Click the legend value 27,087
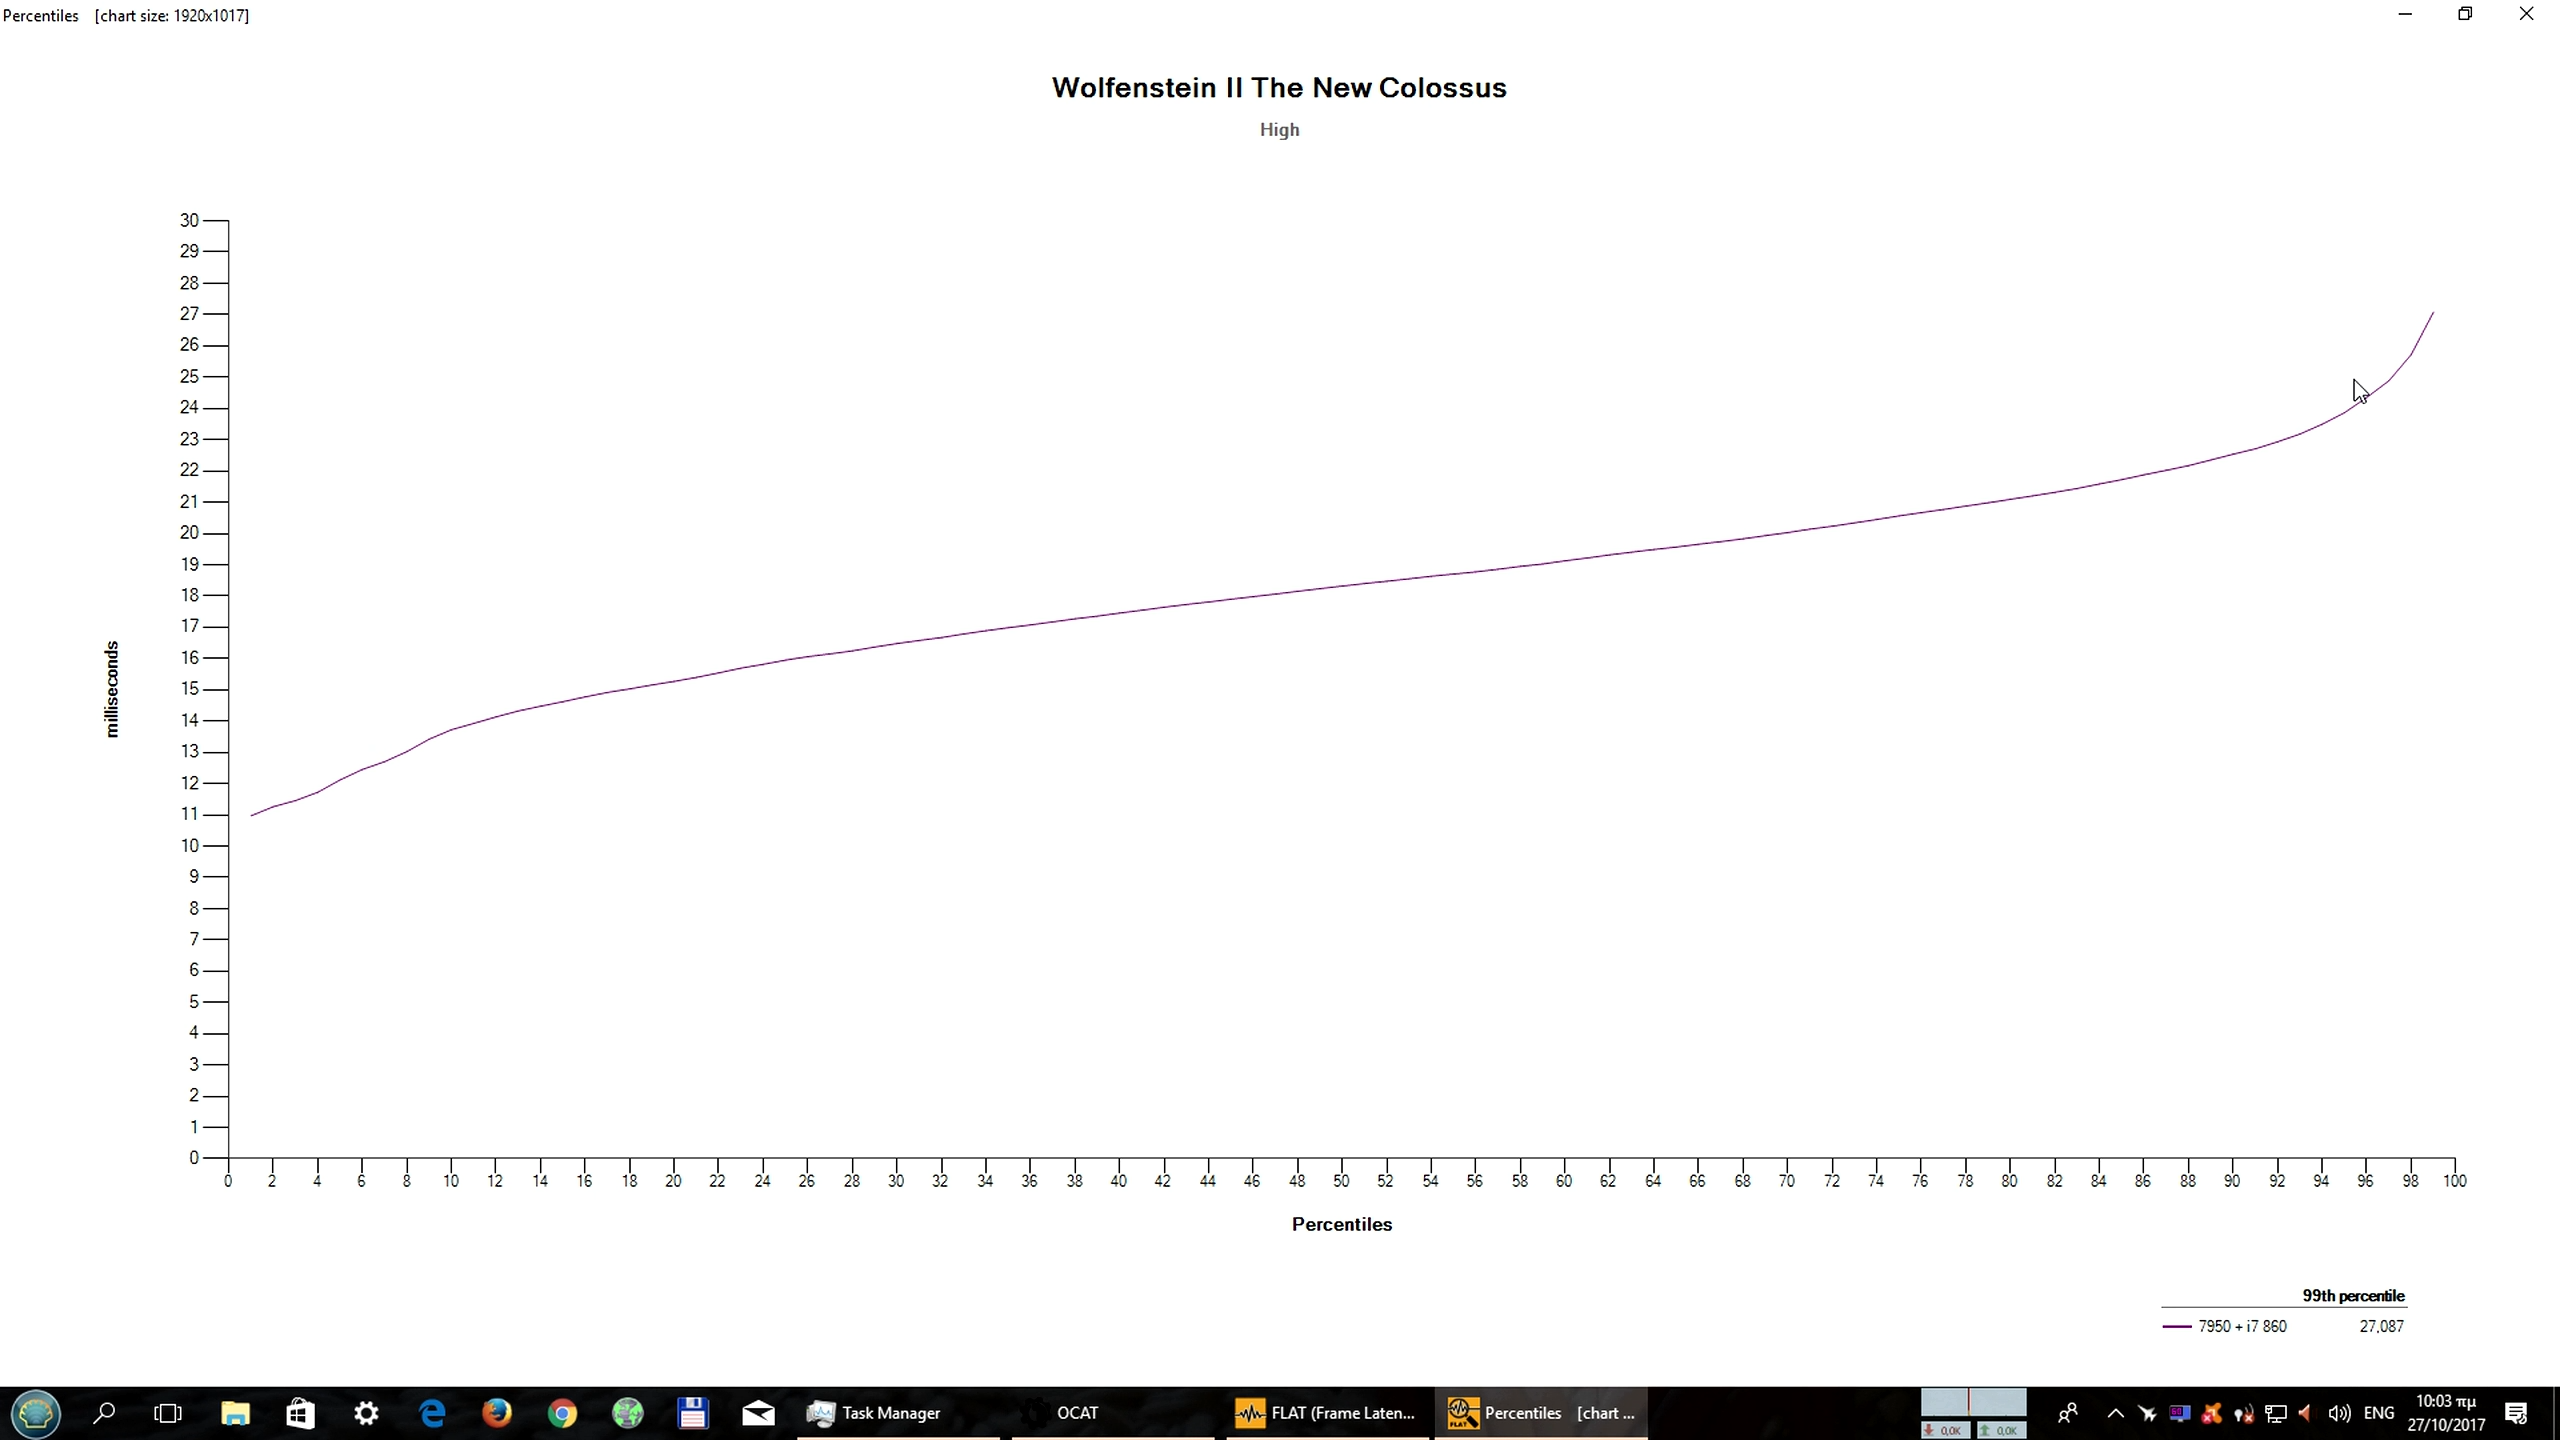 2381,1326
